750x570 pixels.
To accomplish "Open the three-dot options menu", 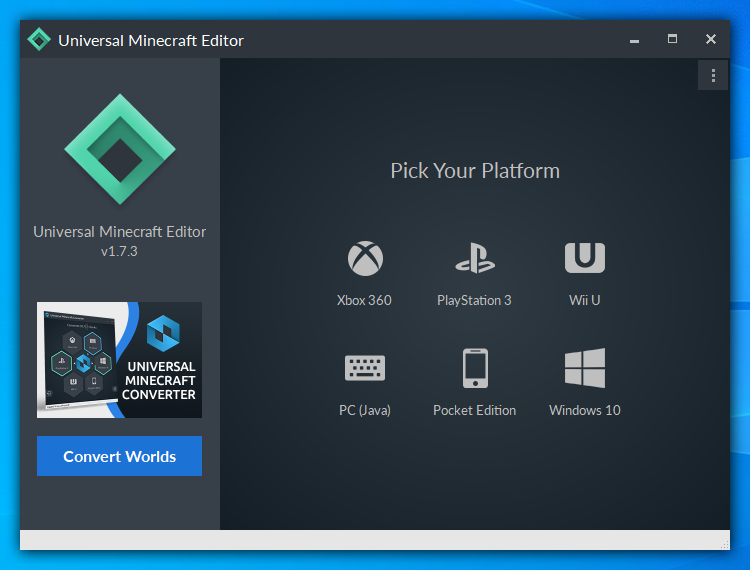I will tap(712, 75).
